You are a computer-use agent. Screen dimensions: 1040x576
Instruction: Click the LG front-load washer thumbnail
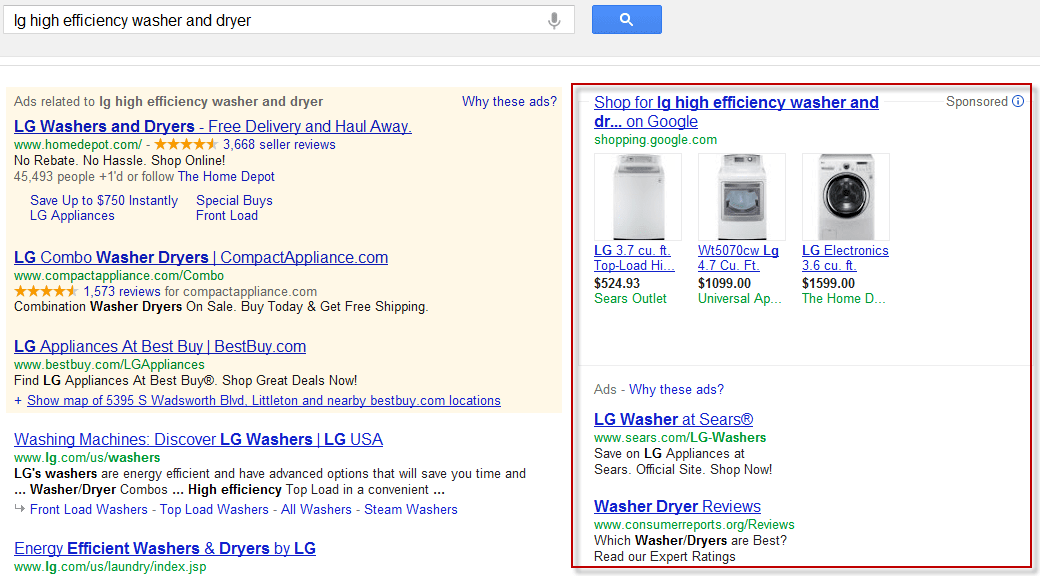click(x=846, y=196)
